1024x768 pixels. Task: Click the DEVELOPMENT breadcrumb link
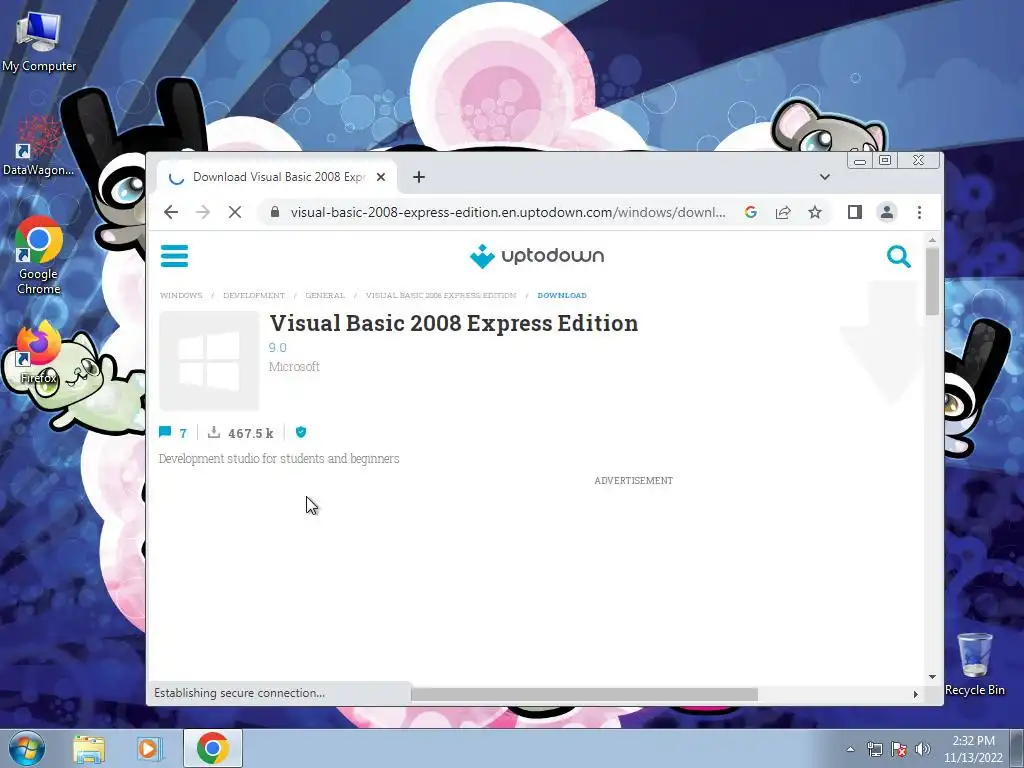click(x=254, y=295)
